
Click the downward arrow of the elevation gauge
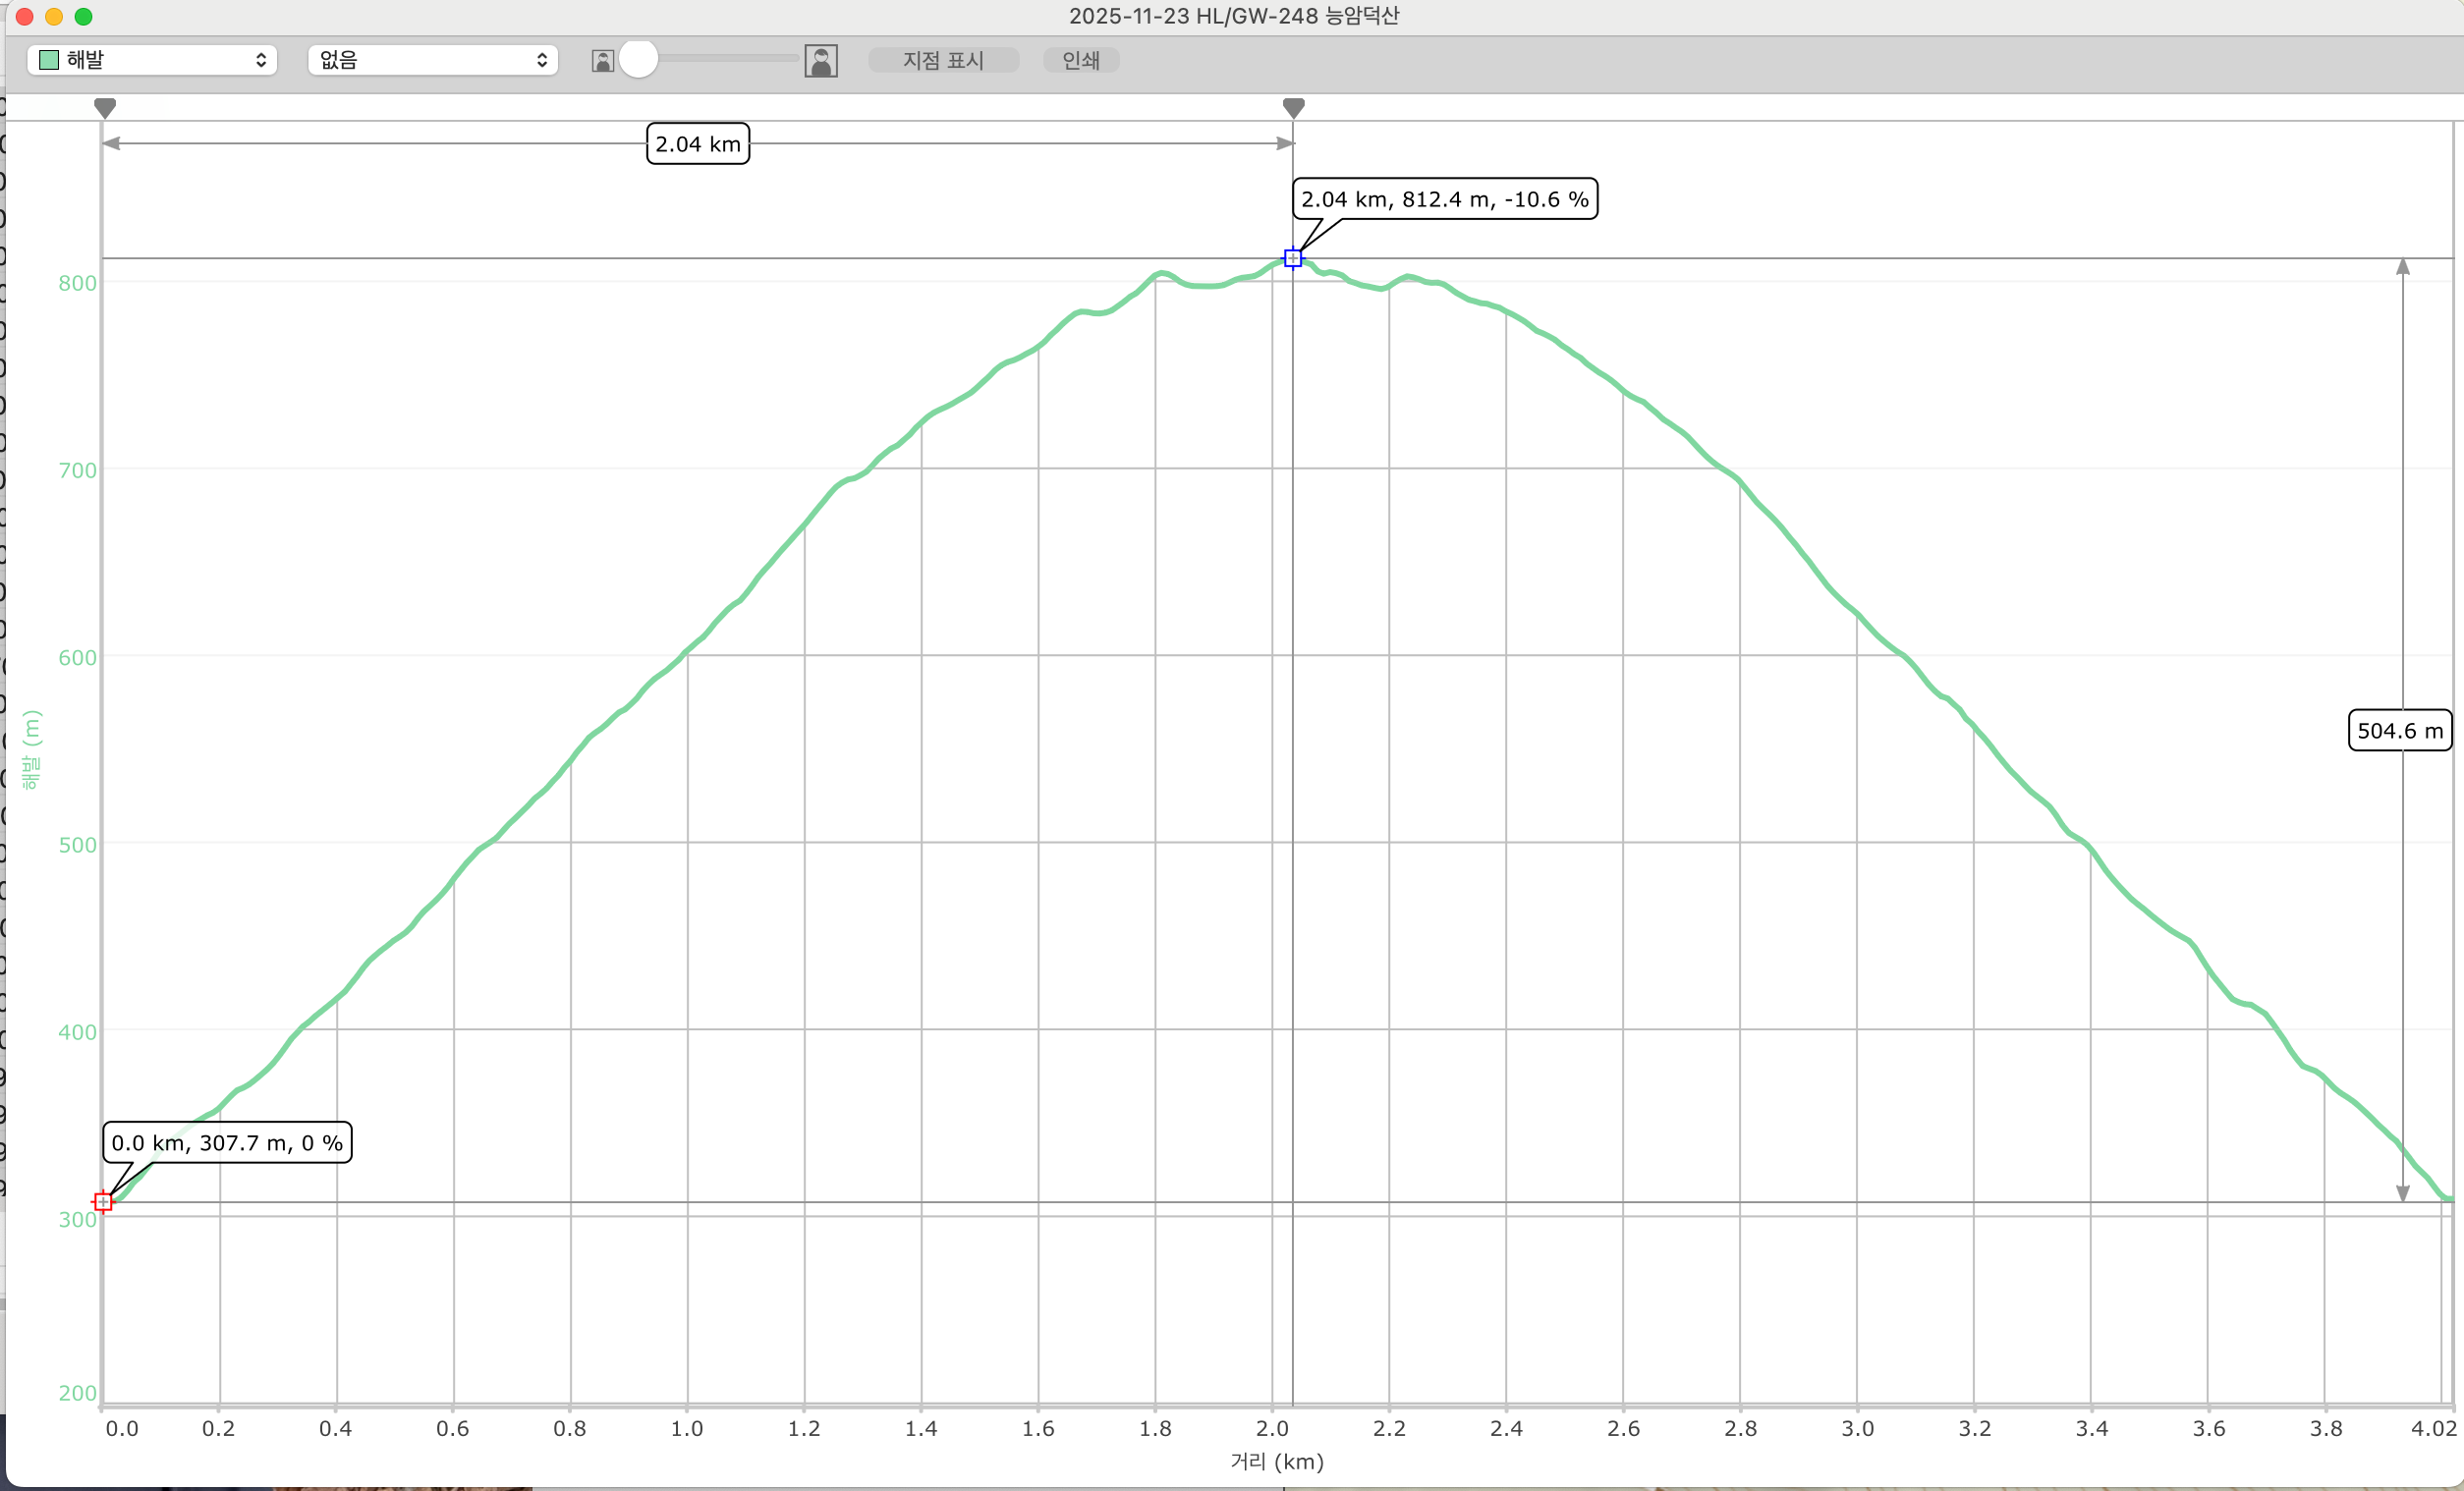coord(2402,1193)
